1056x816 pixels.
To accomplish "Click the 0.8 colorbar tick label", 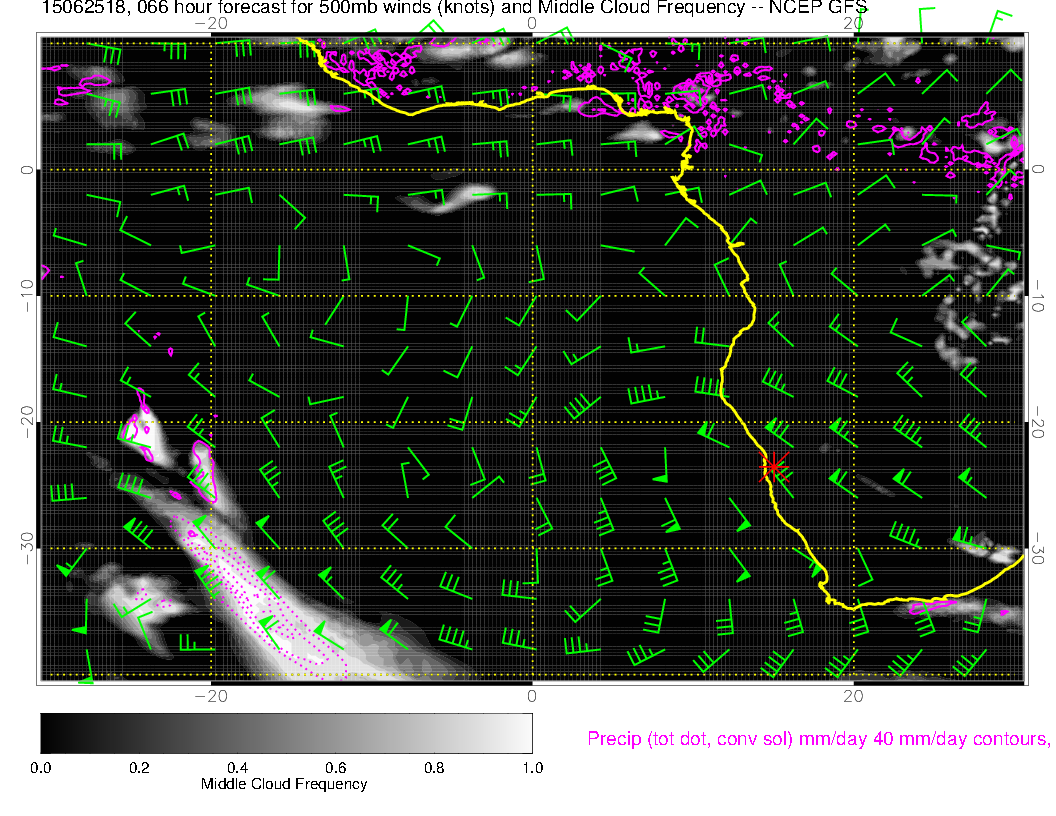I will 433,768.
